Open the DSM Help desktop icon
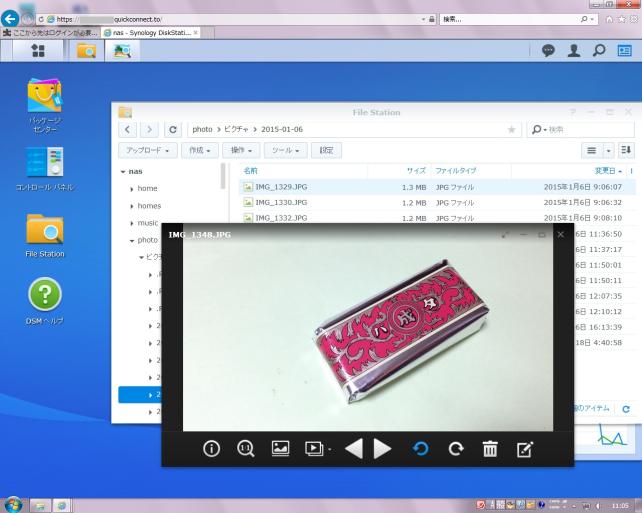This screenshot has width=642, height=513. pos(44,300)
